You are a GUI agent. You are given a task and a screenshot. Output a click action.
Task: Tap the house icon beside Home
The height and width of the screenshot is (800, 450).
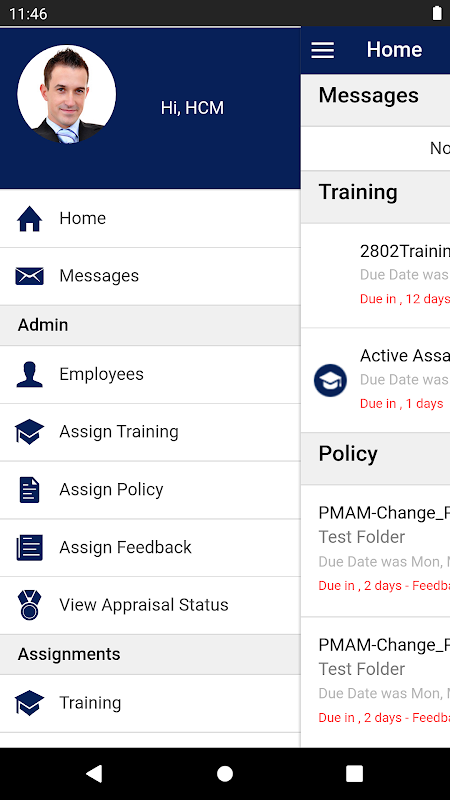[x=30, y=218]
